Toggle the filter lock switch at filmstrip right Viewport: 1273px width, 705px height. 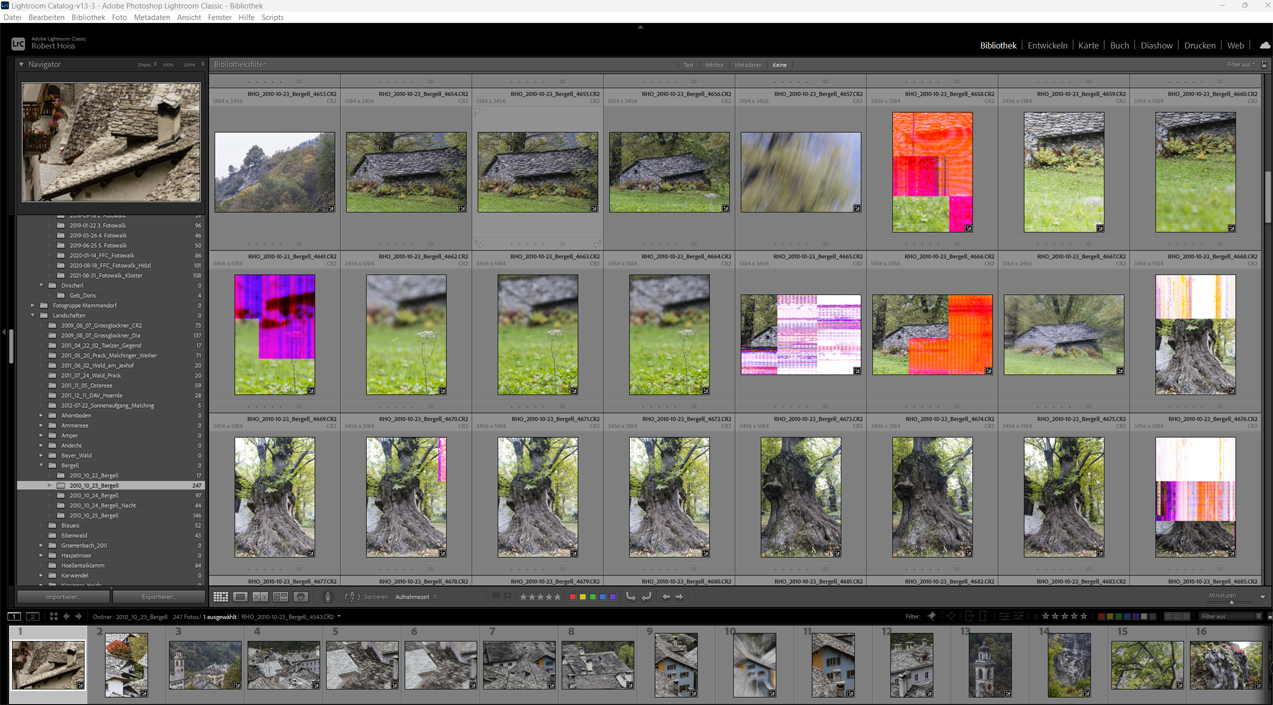click(x=1268, y=617)
